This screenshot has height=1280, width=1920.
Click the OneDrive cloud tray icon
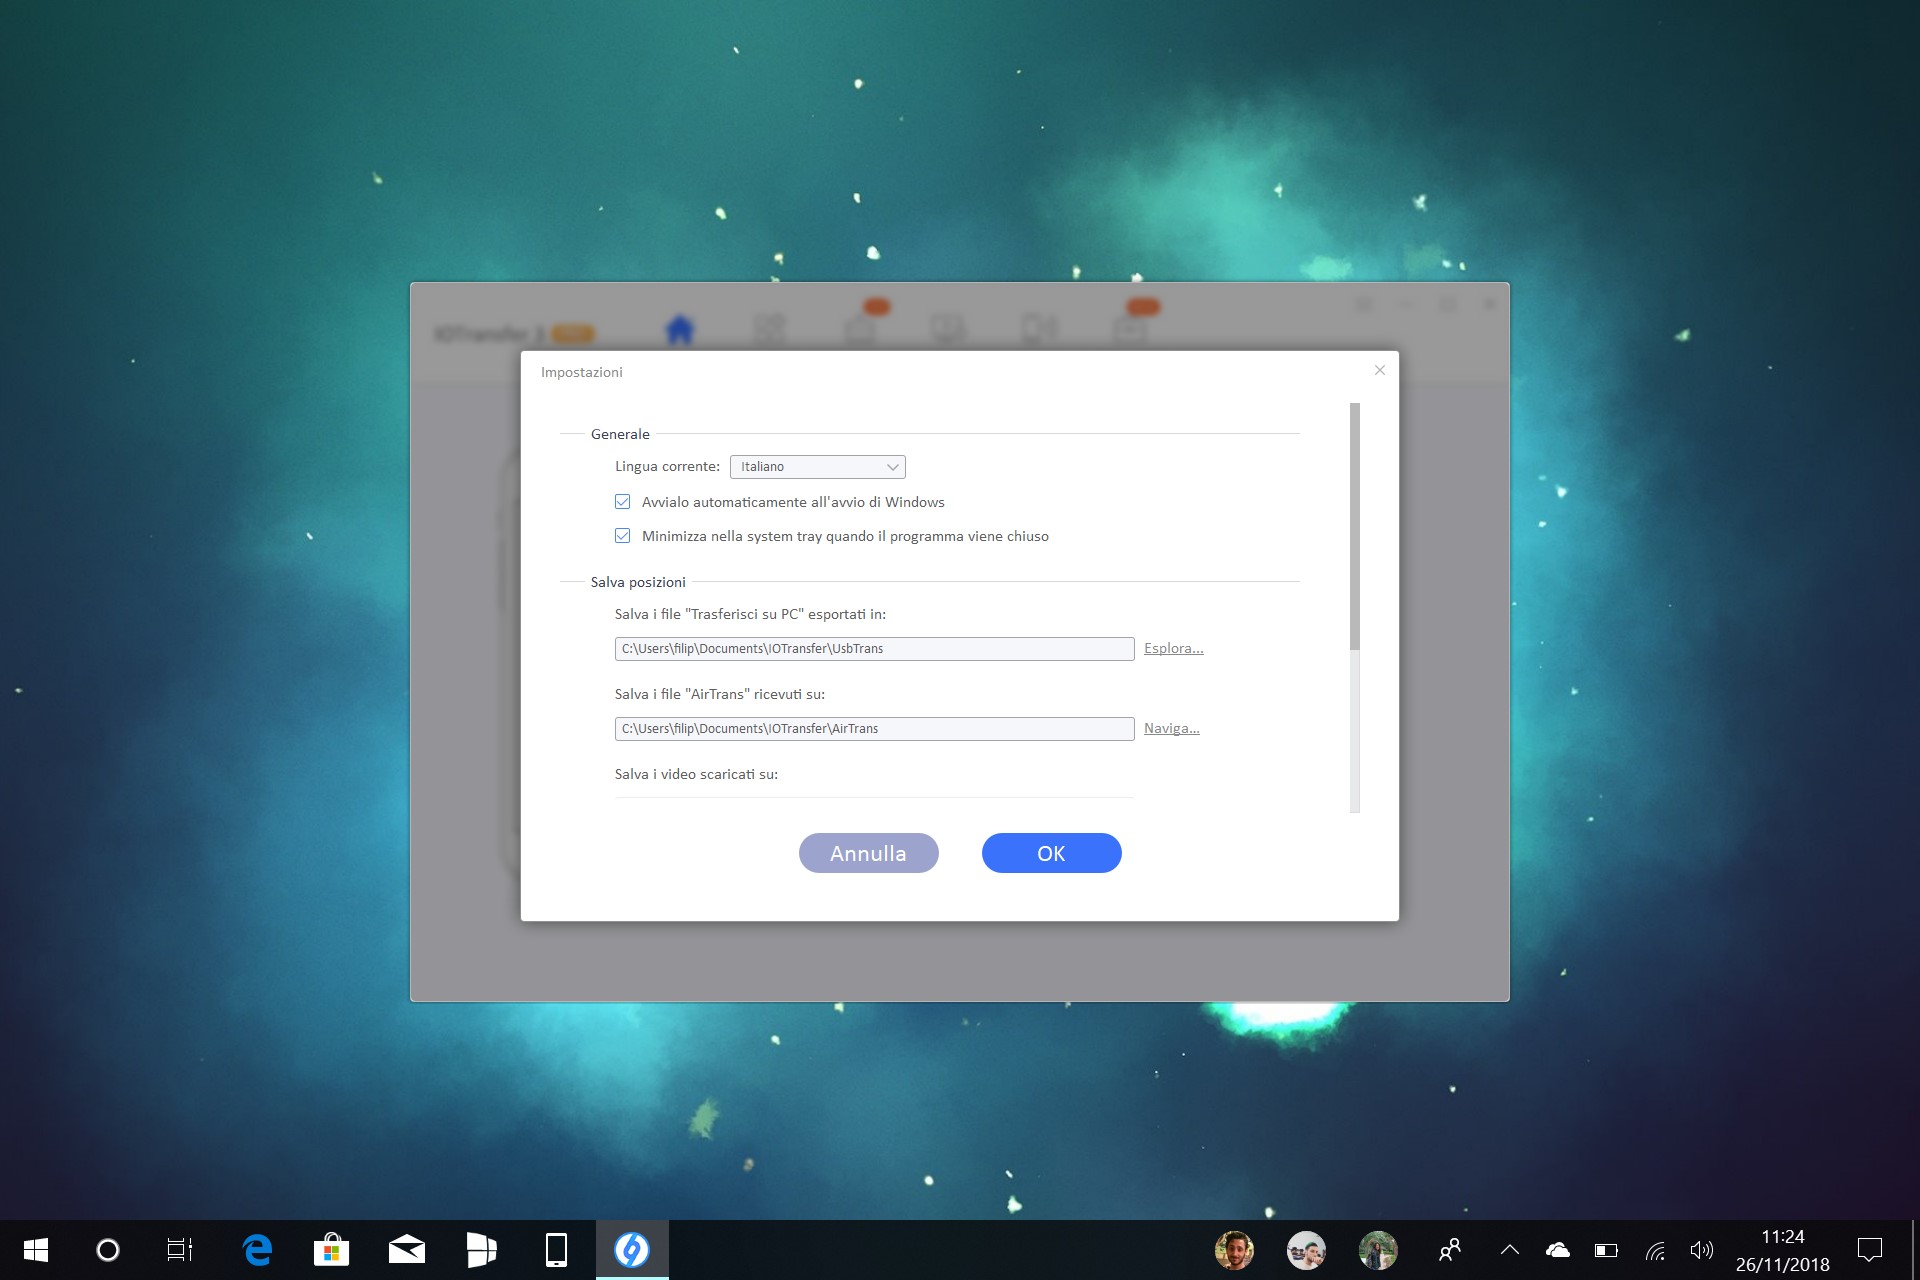coord(1558,1250)
